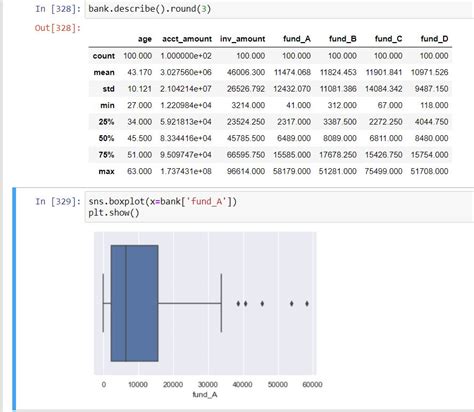Screen dimensions: 474x412
Task: Click the fund_A x-axis label under plot
Action: coord(205,395)
